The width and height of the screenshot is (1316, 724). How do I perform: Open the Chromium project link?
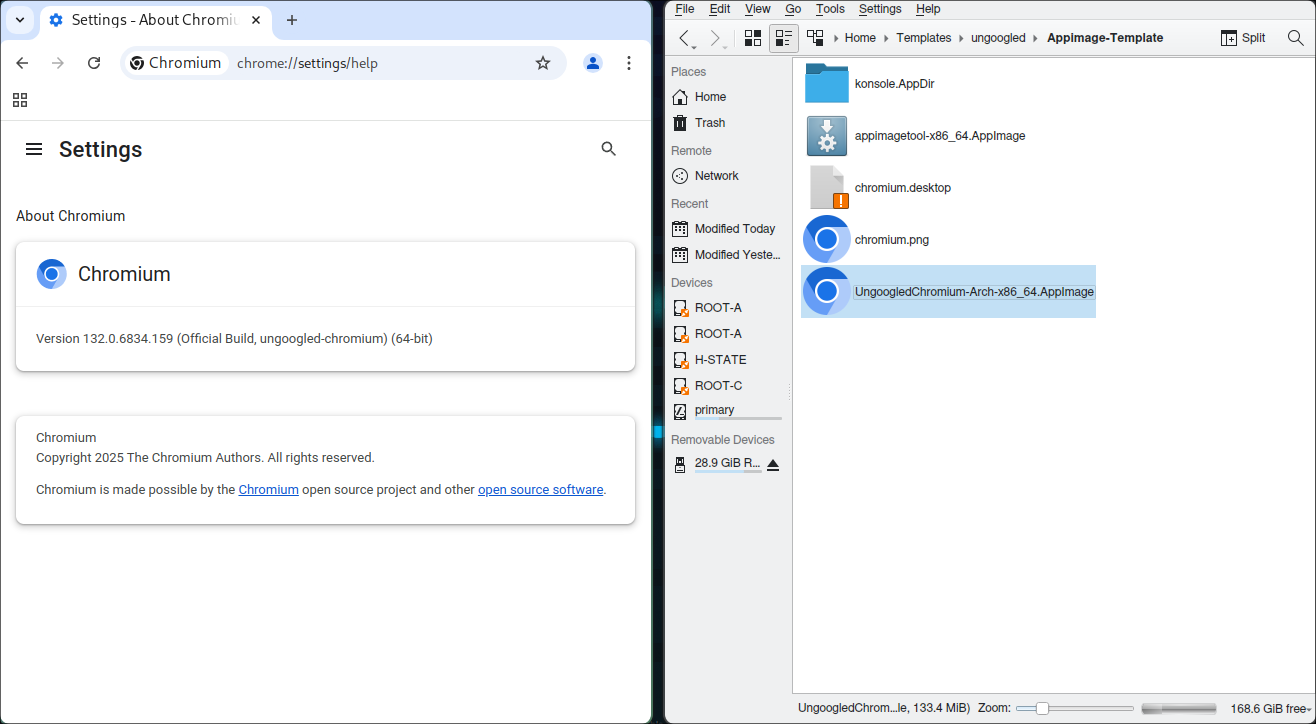click(x=268, y=490)
